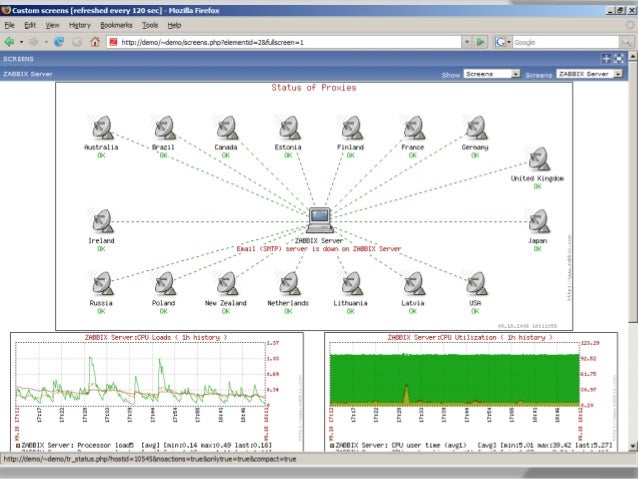Image resolution: width=638 pixels, height=479 pixels.
Task: Click the search magnifier icon
Action: click(x=626, y=42)
